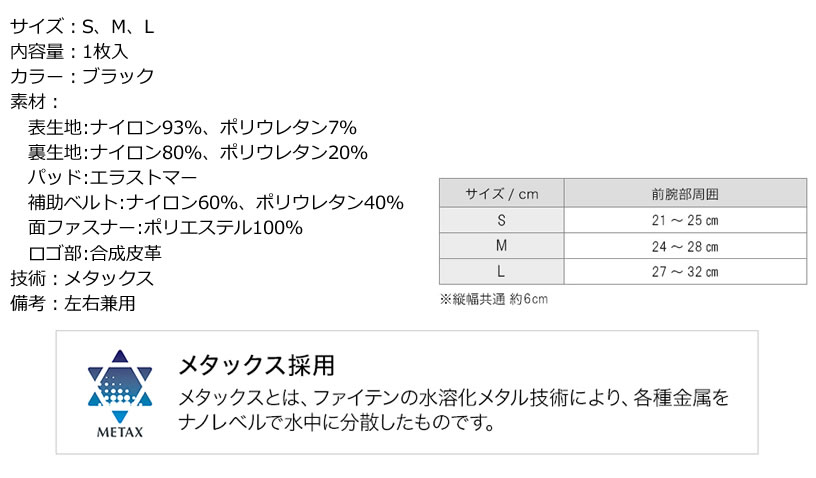Viewport: 816px width, 478px height.
Task: Click the 27 ～ 32 cm cell
Action: coord(685,271)
